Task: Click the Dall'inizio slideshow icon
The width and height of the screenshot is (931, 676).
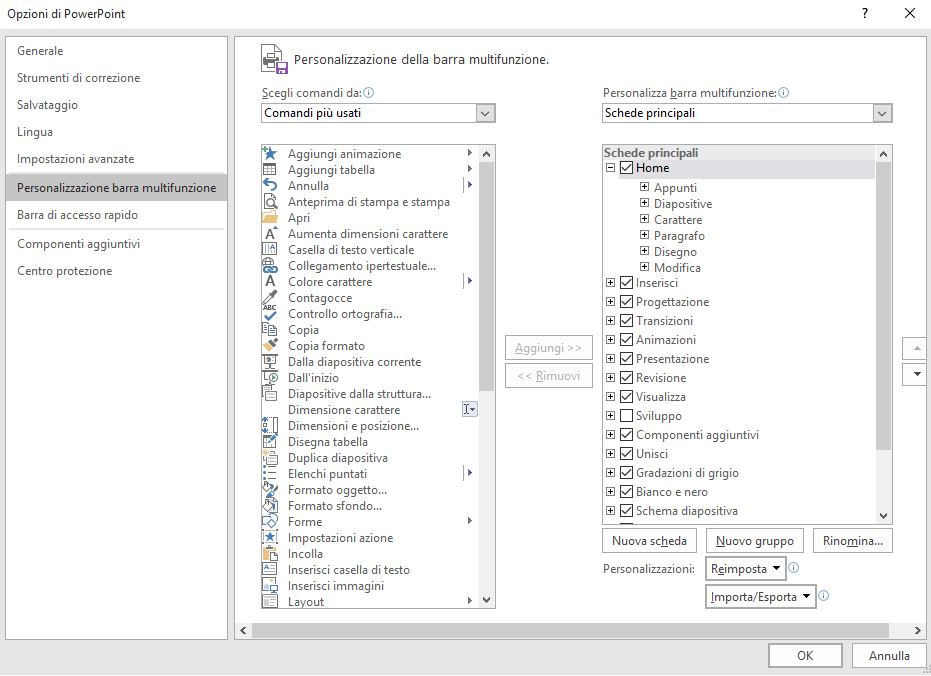Action: [x=270, y=378]
